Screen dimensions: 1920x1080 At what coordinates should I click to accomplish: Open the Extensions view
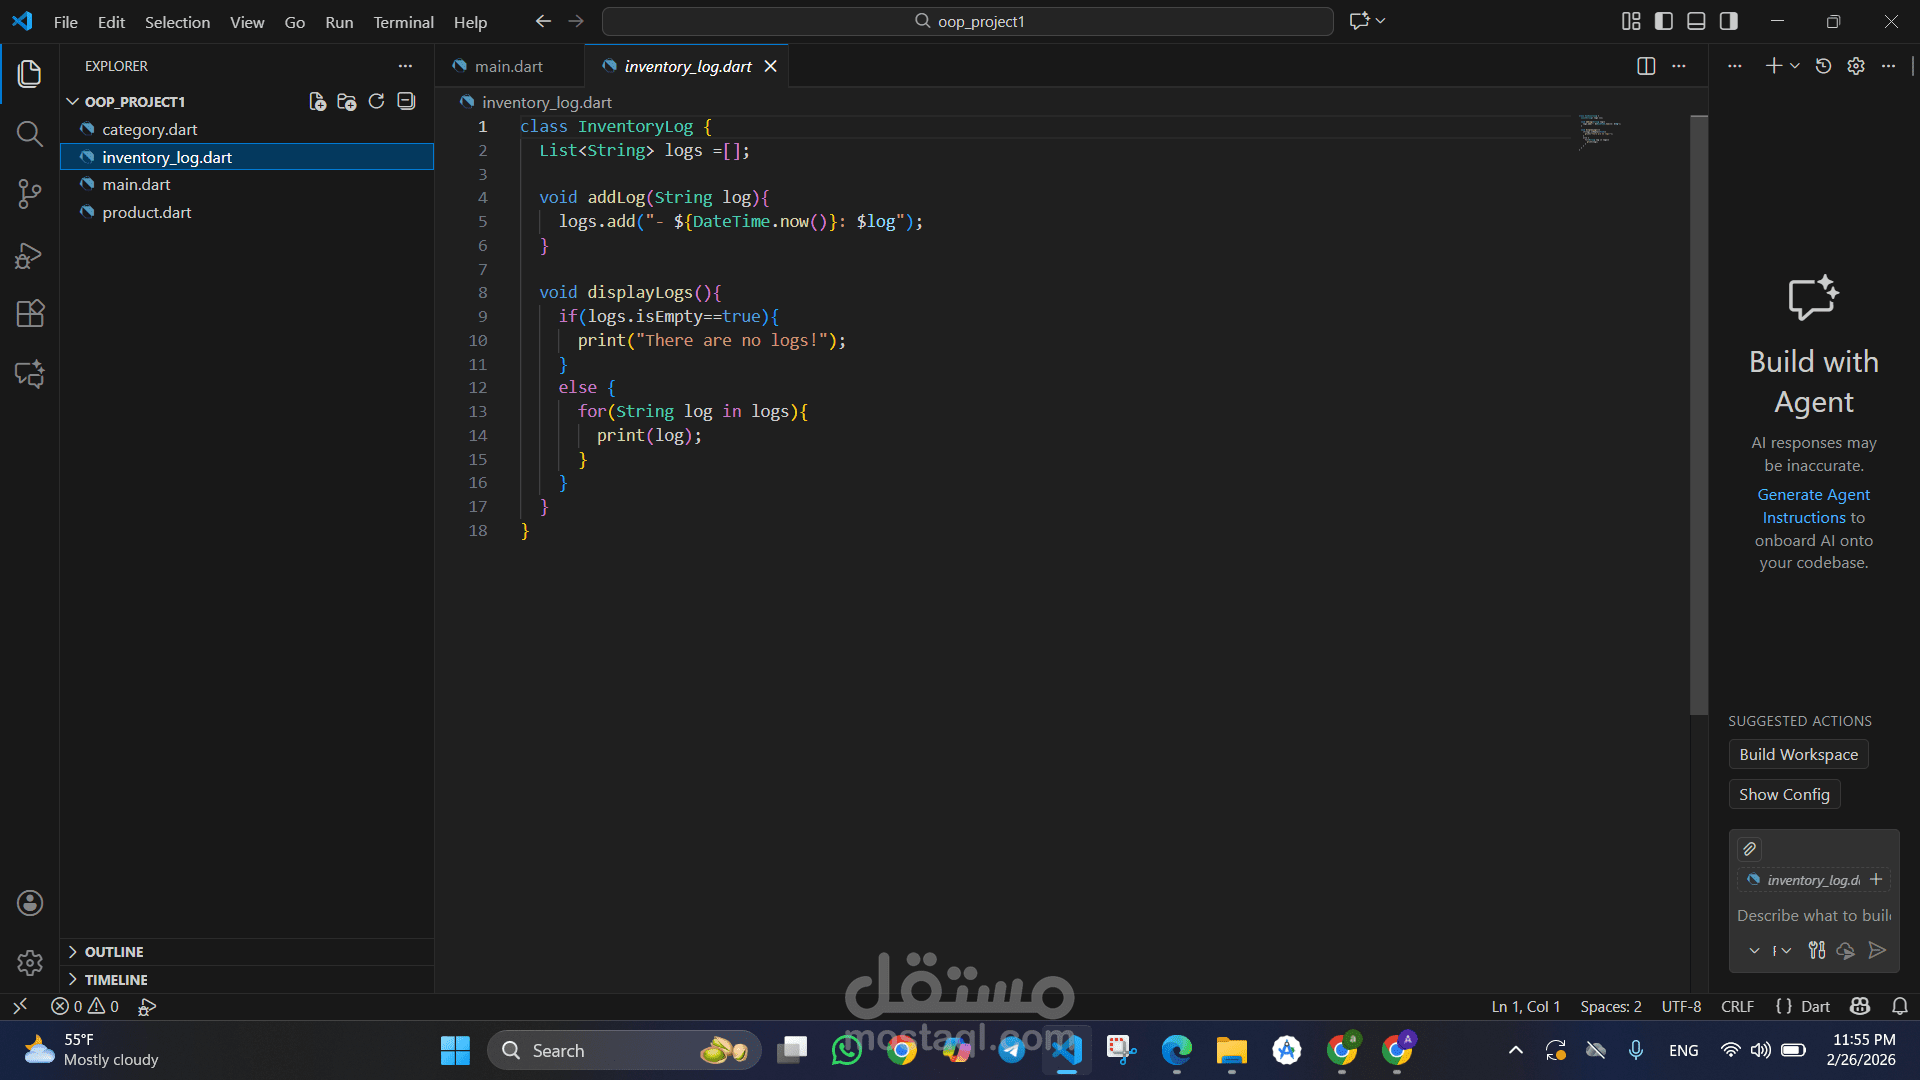(x=29, y=314)
